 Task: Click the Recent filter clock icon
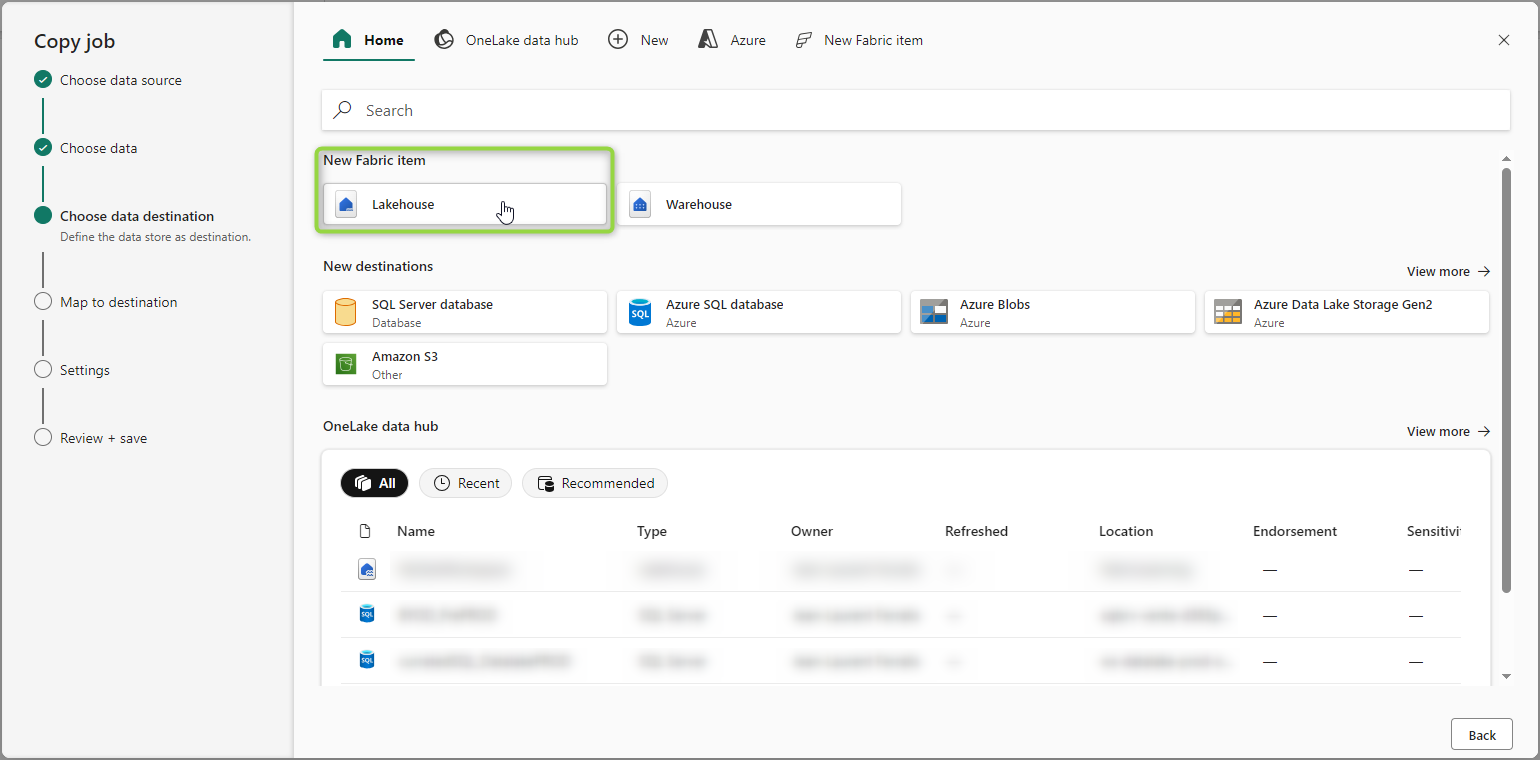[442, 483]
